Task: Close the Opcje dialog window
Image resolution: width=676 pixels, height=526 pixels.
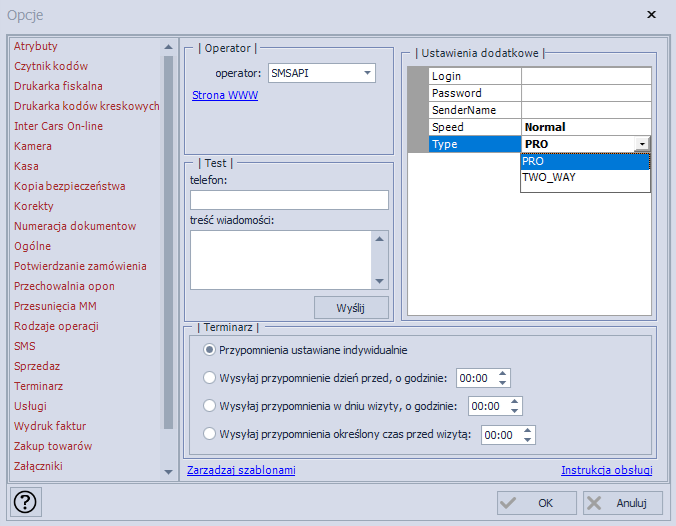Action: click(x=651, y=15)
